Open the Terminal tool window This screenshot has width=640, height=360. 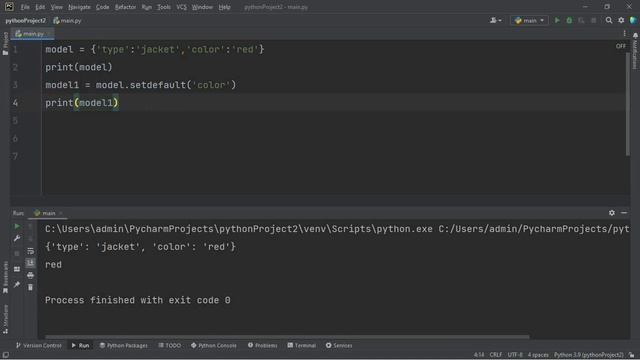(x=302, y=345)
